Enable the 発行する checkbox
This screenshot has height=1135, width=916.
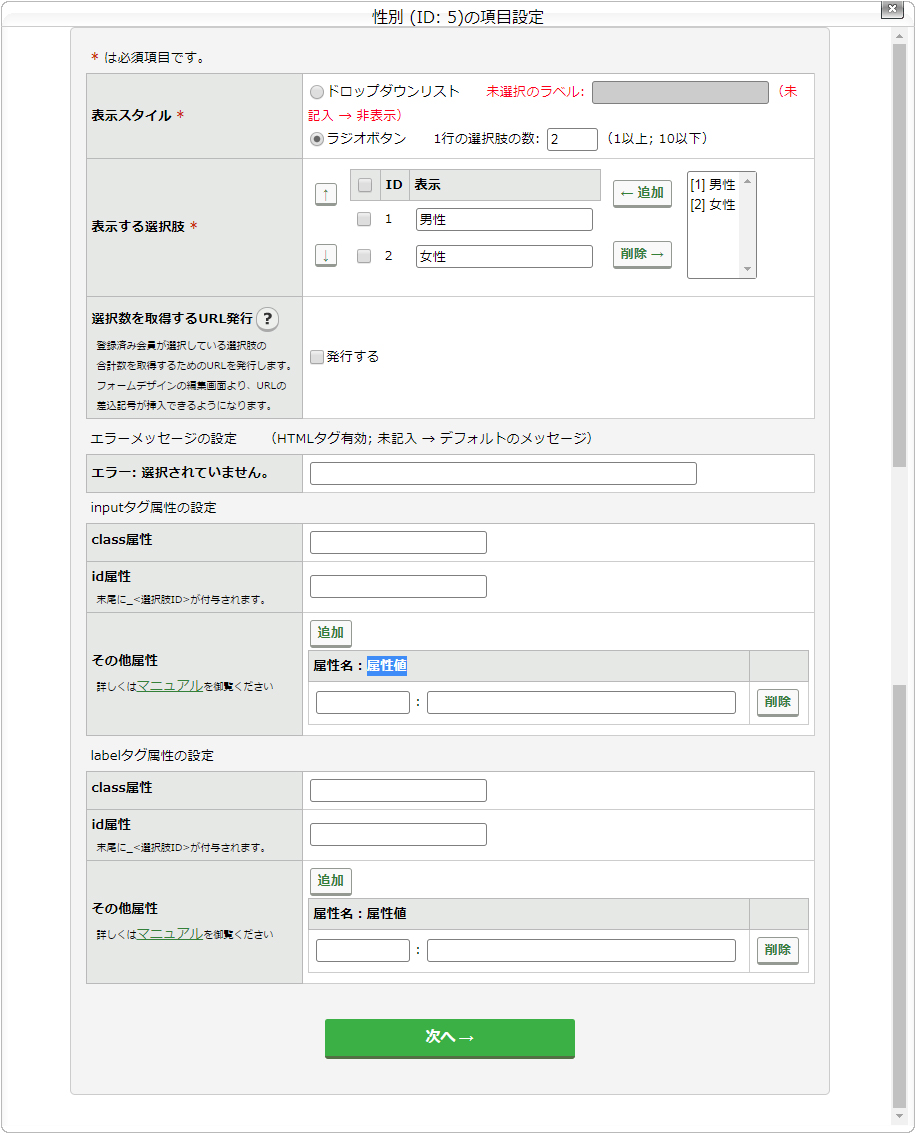(x=316, y=357)
